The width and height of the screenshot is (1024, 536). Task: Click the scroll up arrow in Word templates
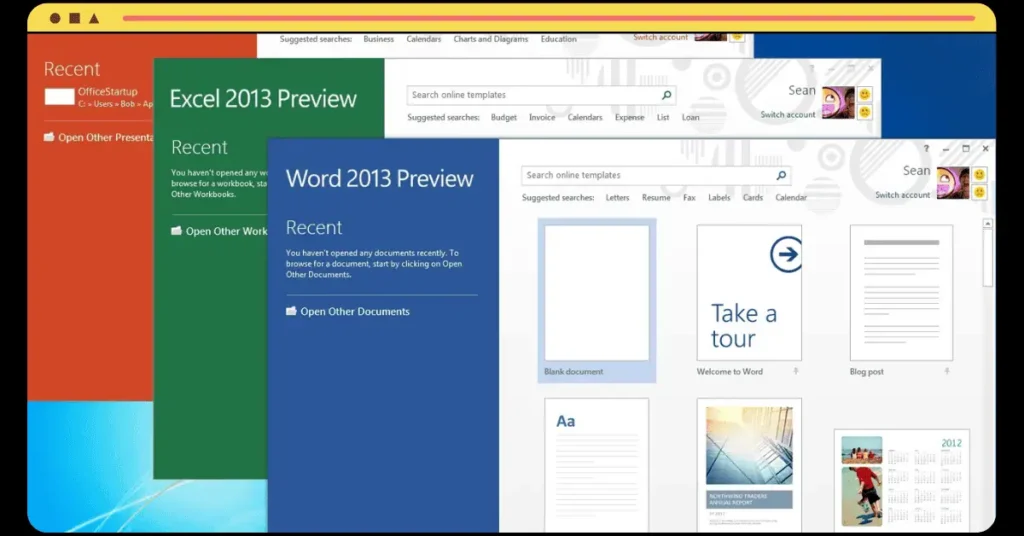tap(987, 224)
